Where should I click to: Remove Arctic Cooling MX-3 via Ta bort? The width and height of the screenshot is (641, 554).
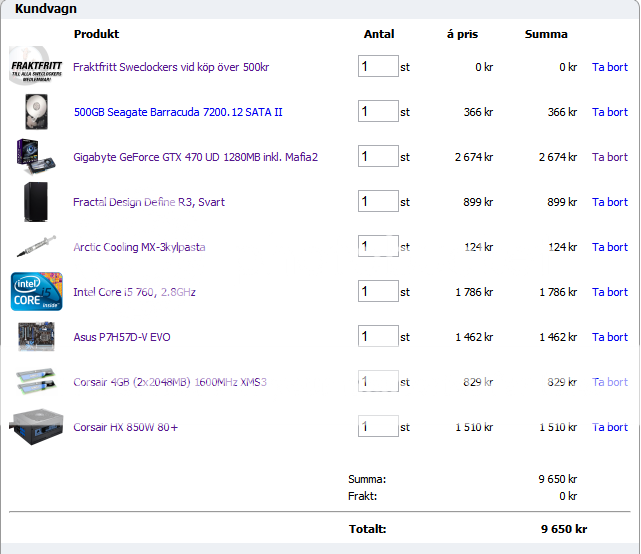pyautogui.click(x=610, y=247)
